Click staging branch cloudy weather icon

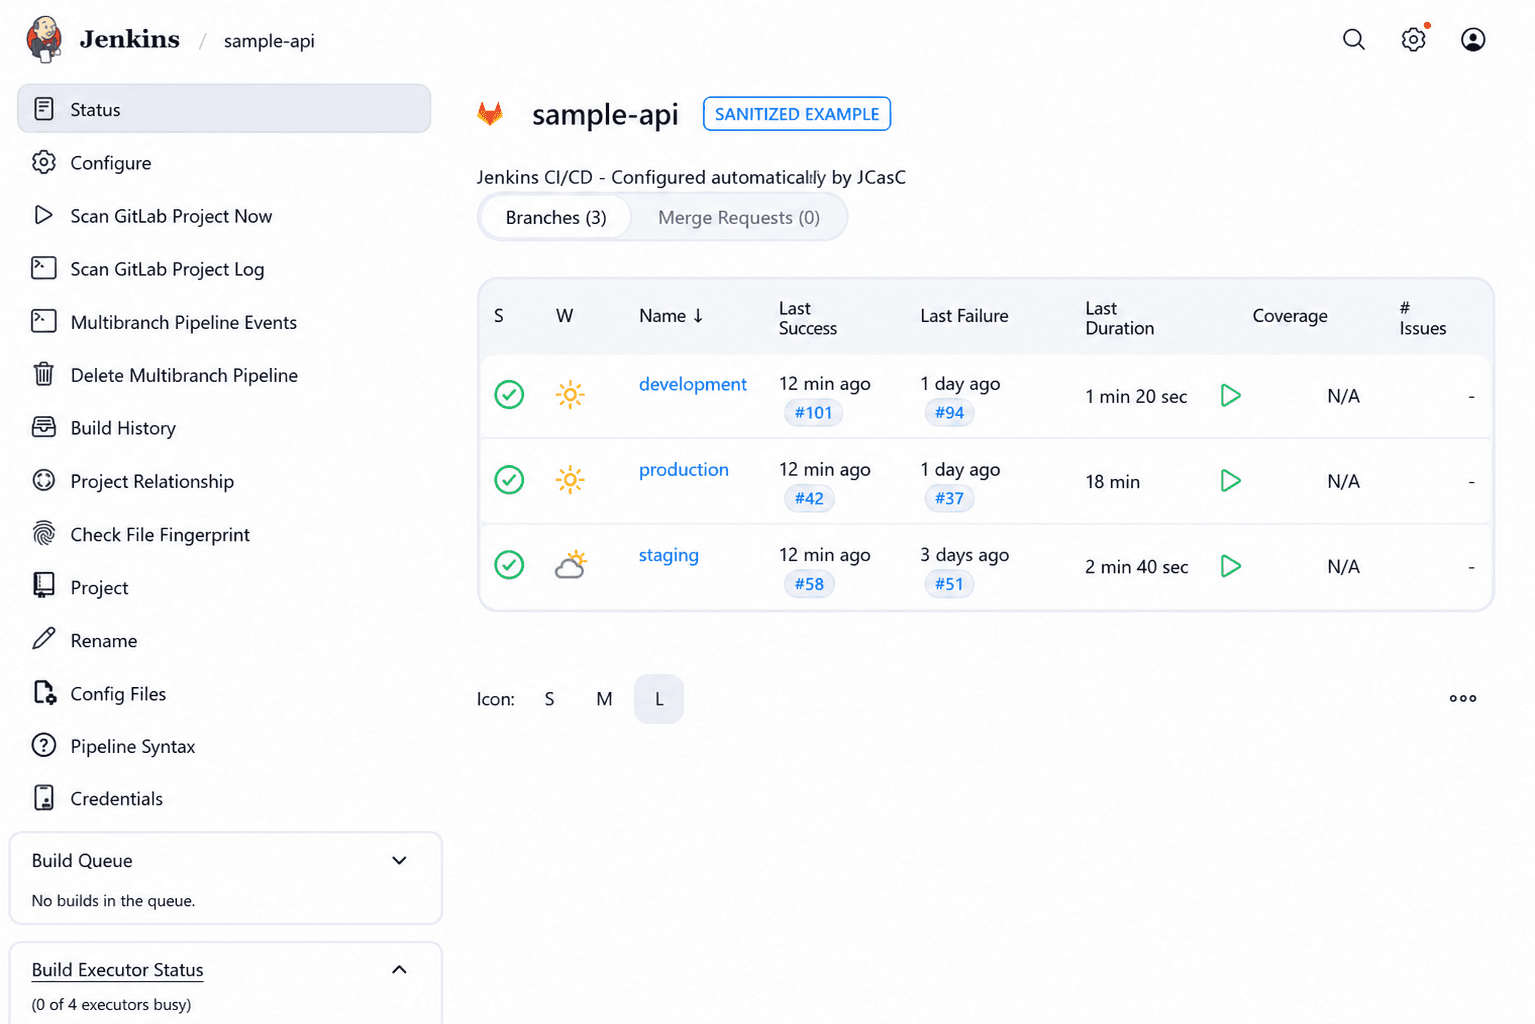coord(570,565)
